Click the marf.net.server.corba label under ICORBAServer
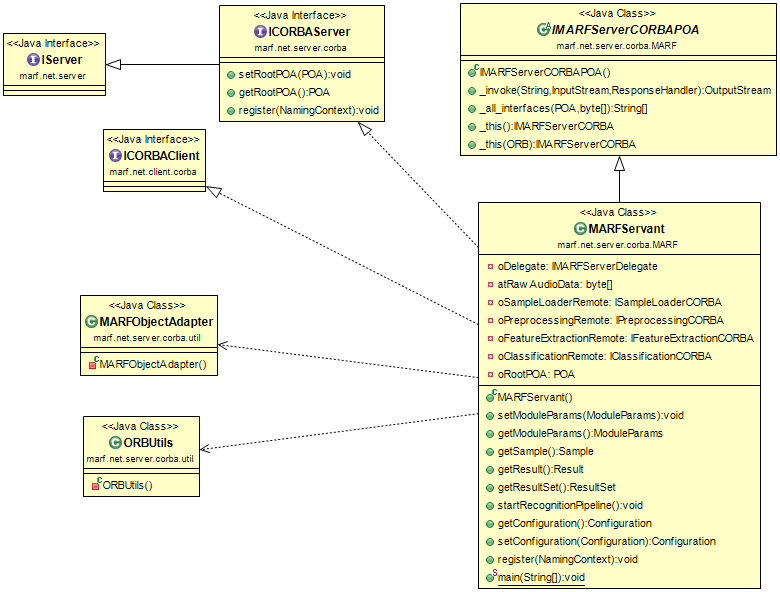780x592 pixels. pos(300,48)
